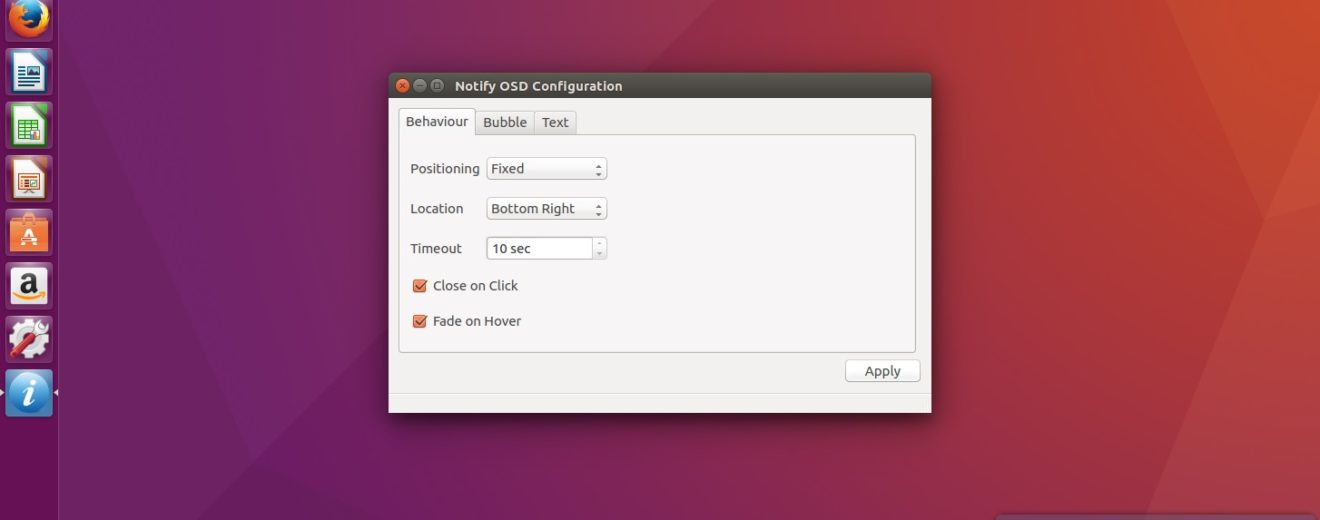
Task: Open the Amazon launcher icon
Action: (29, 286)
